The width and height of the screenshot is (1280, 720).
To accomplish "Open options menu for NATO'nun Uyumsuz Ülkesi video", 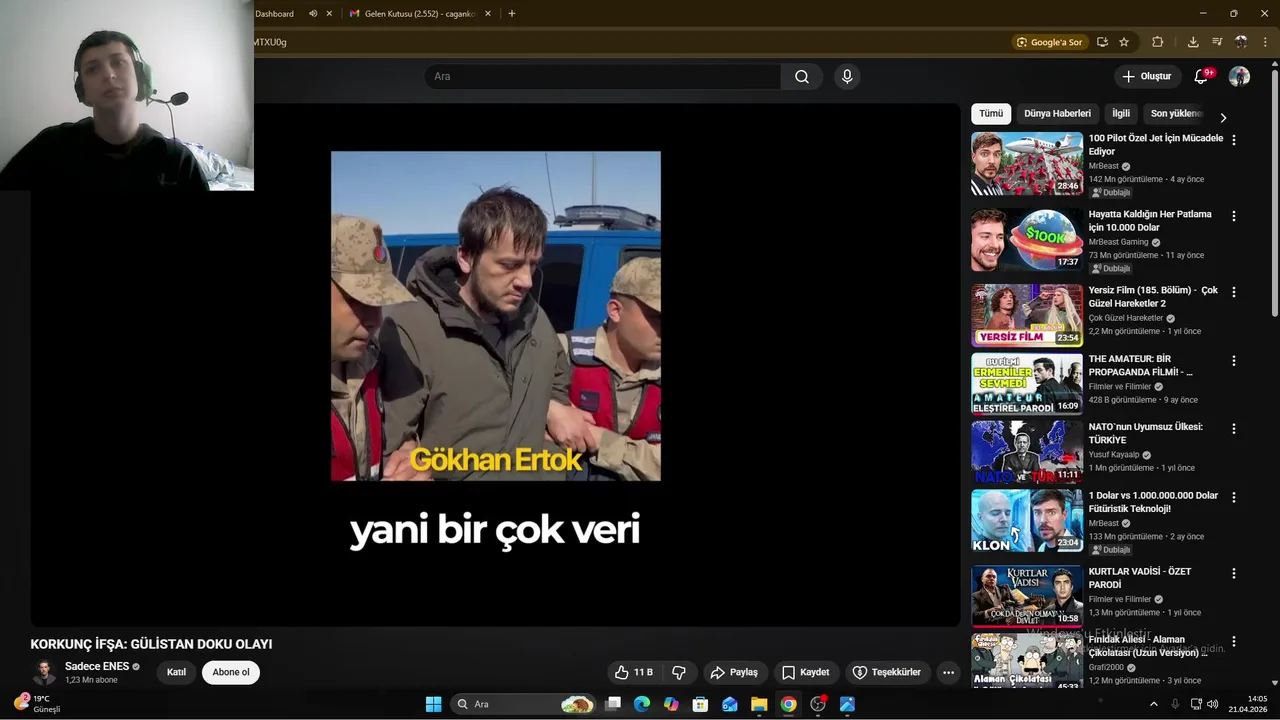I will (1233, 428).
